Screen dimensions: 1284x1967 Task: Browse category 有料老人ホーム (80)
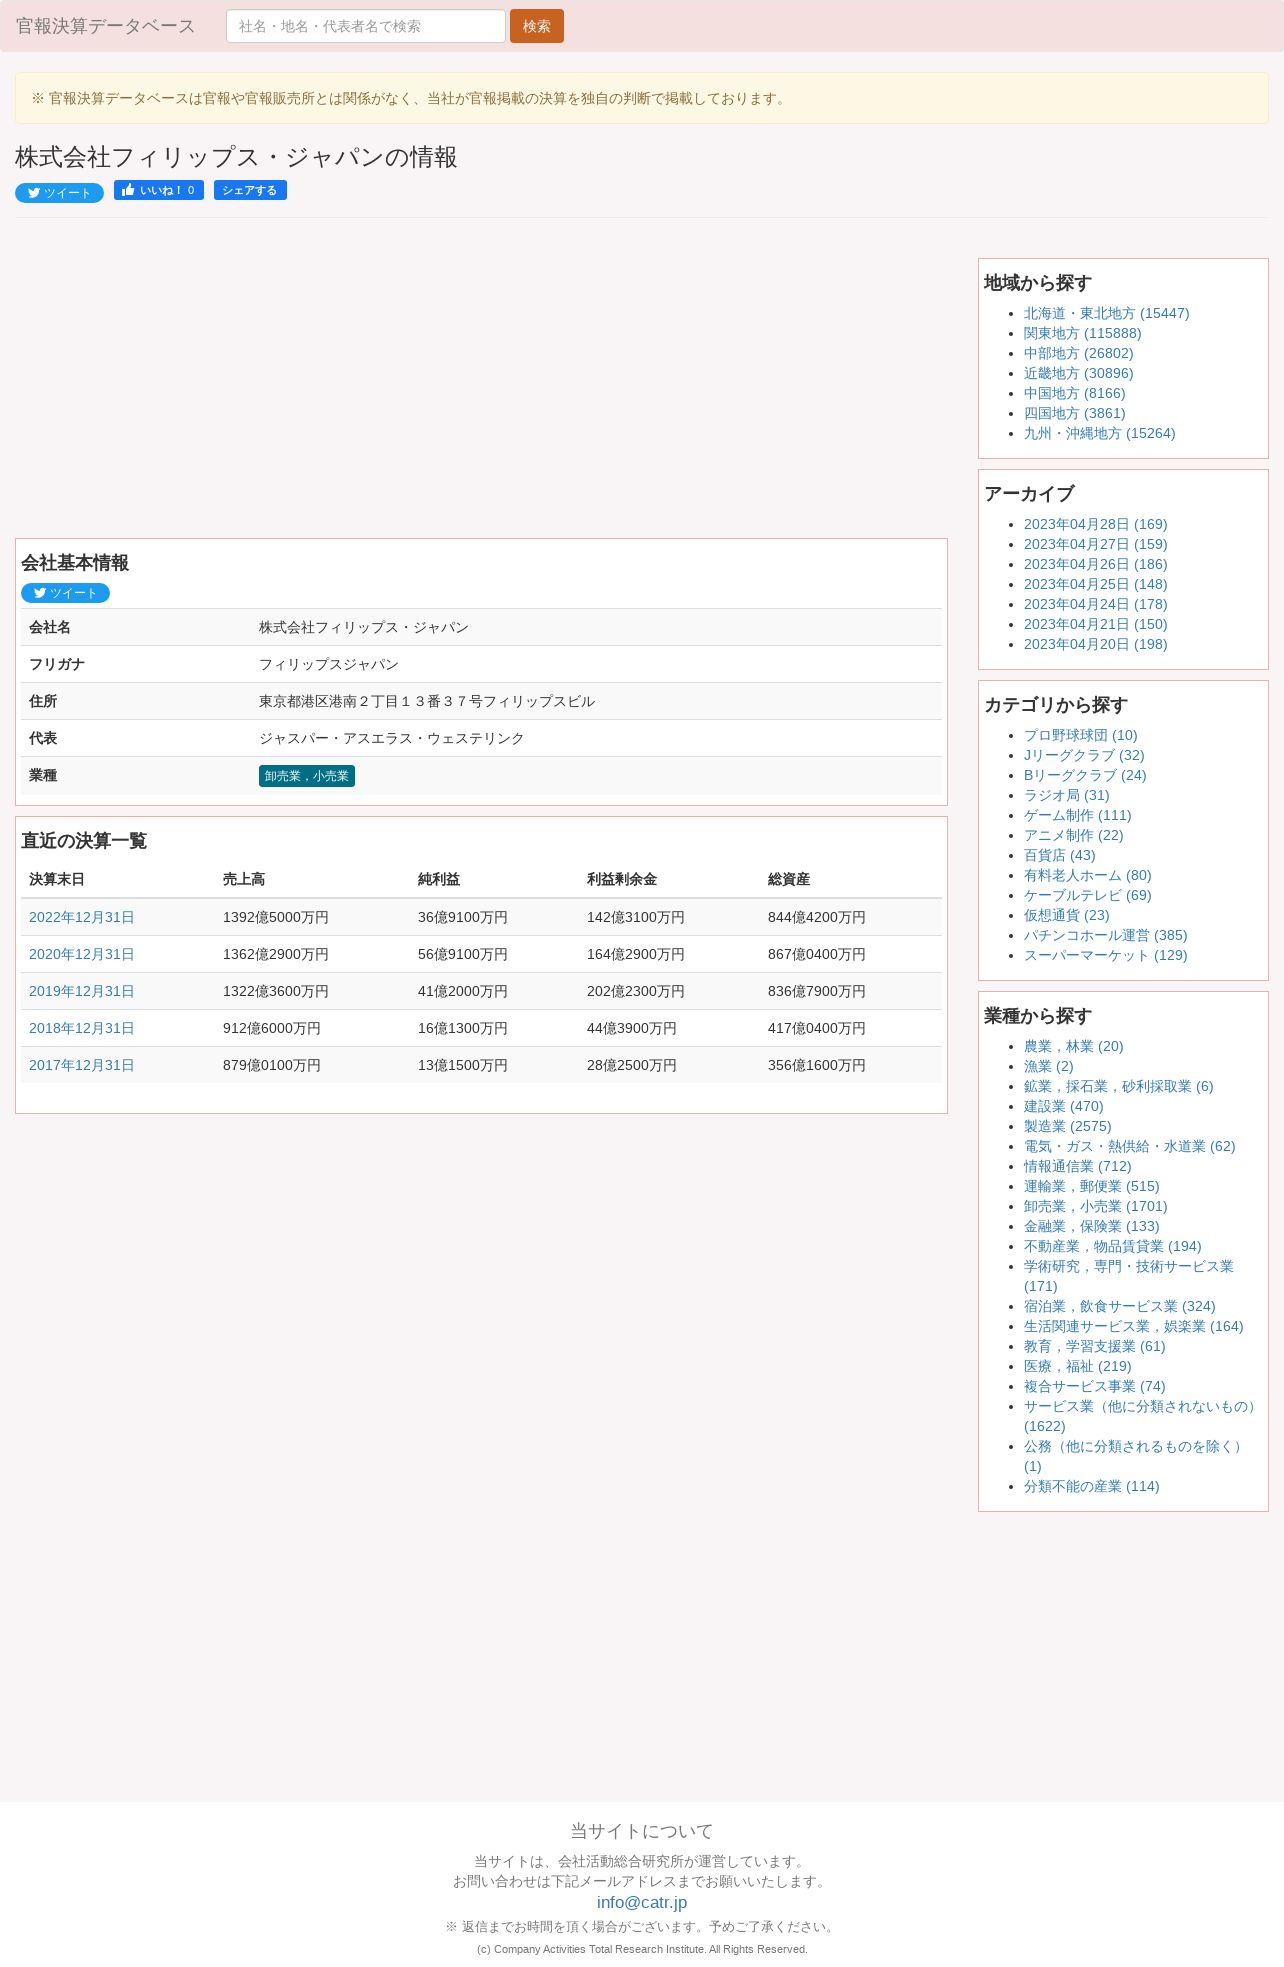point(1087,875)
